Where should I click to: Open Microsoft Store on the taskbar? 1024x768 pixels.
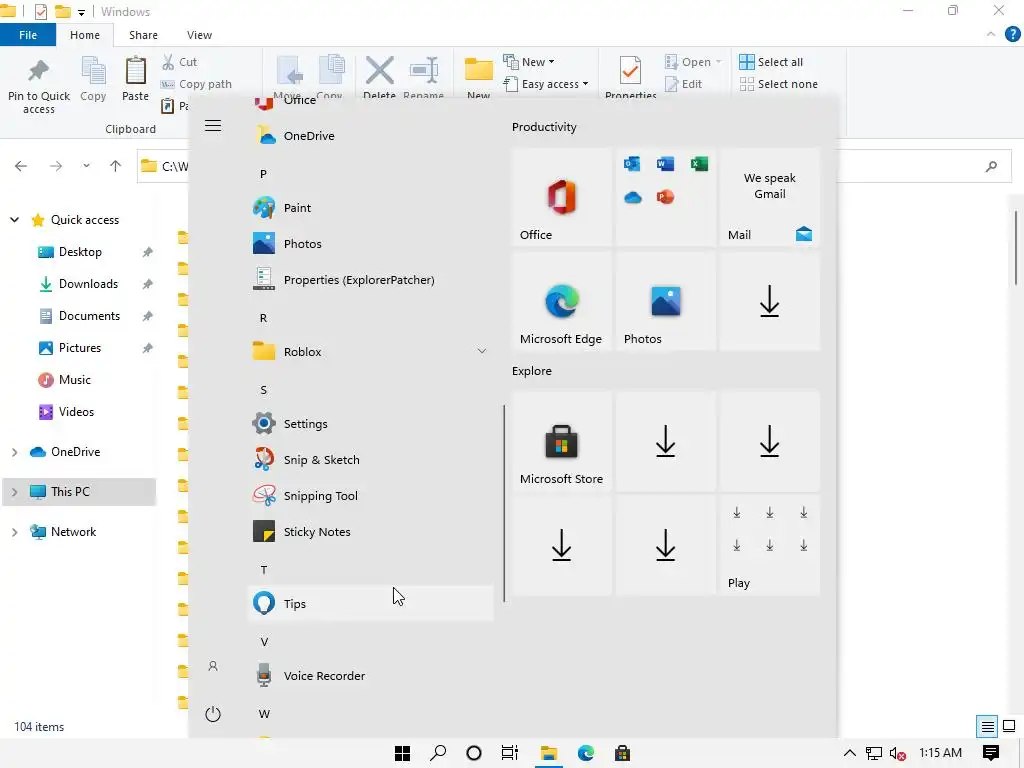pyautogui.click(x=622, y=753)
